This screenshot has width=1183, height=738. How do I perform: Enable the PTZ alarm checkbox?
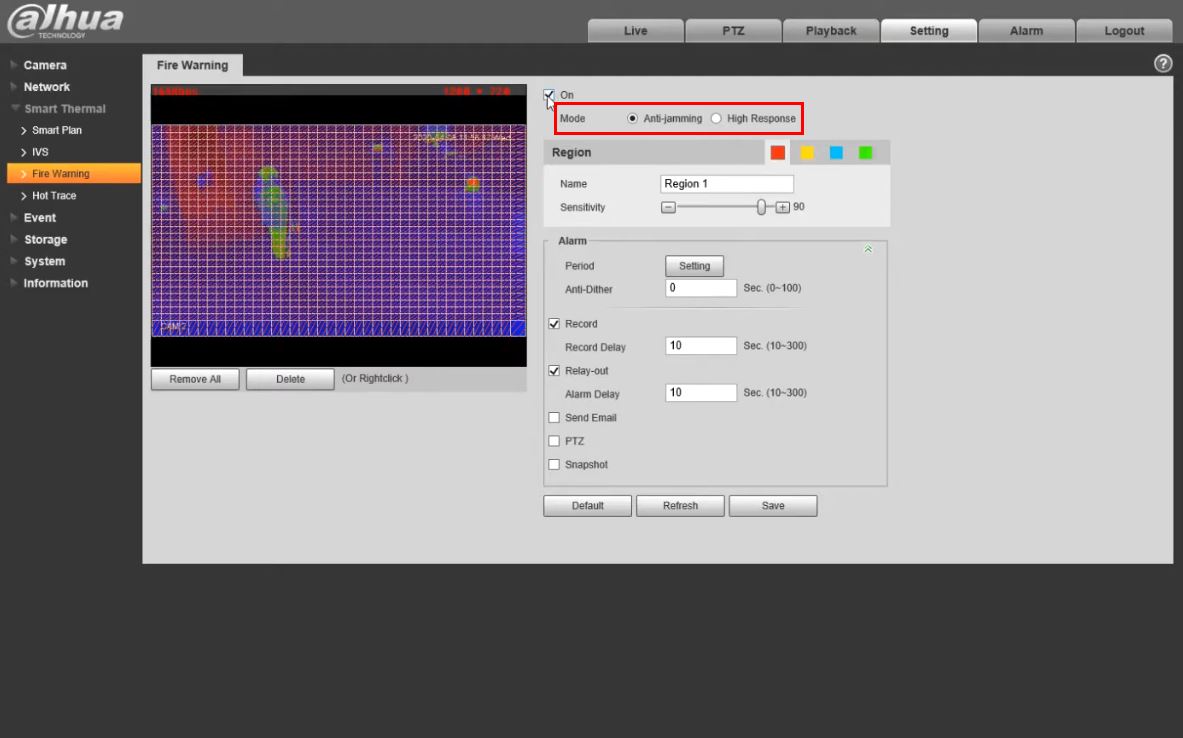[554, 441]
